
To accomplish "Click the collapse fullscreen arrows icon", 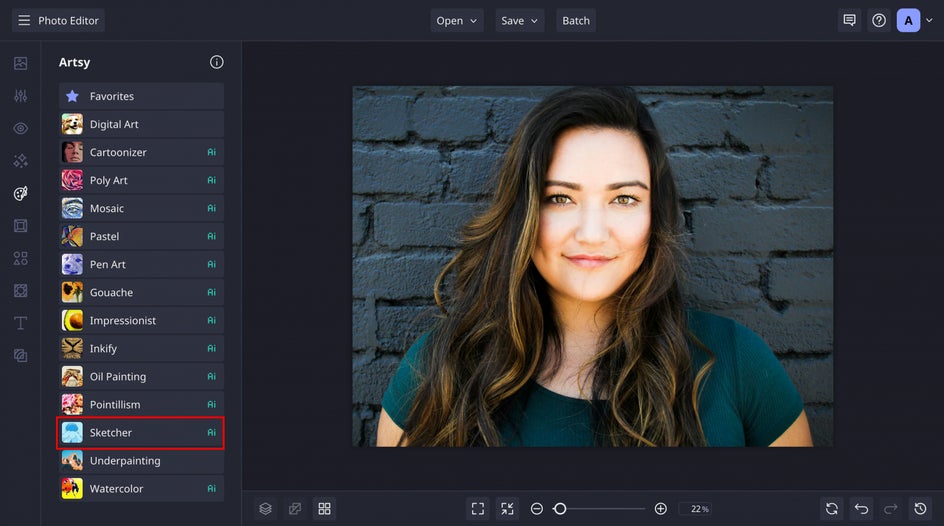I will point(508,509).
